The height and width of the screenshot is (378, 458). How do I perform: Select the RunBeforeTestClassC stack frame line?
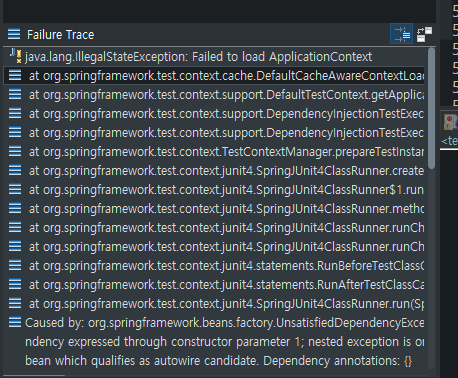tap(214, 266)
